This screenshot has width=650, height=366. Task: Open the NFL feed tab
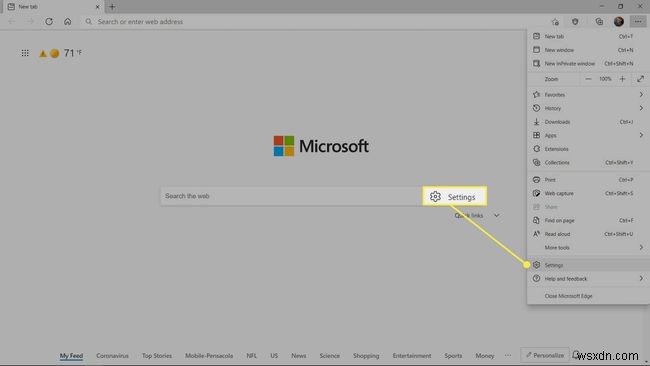point(252,356)
